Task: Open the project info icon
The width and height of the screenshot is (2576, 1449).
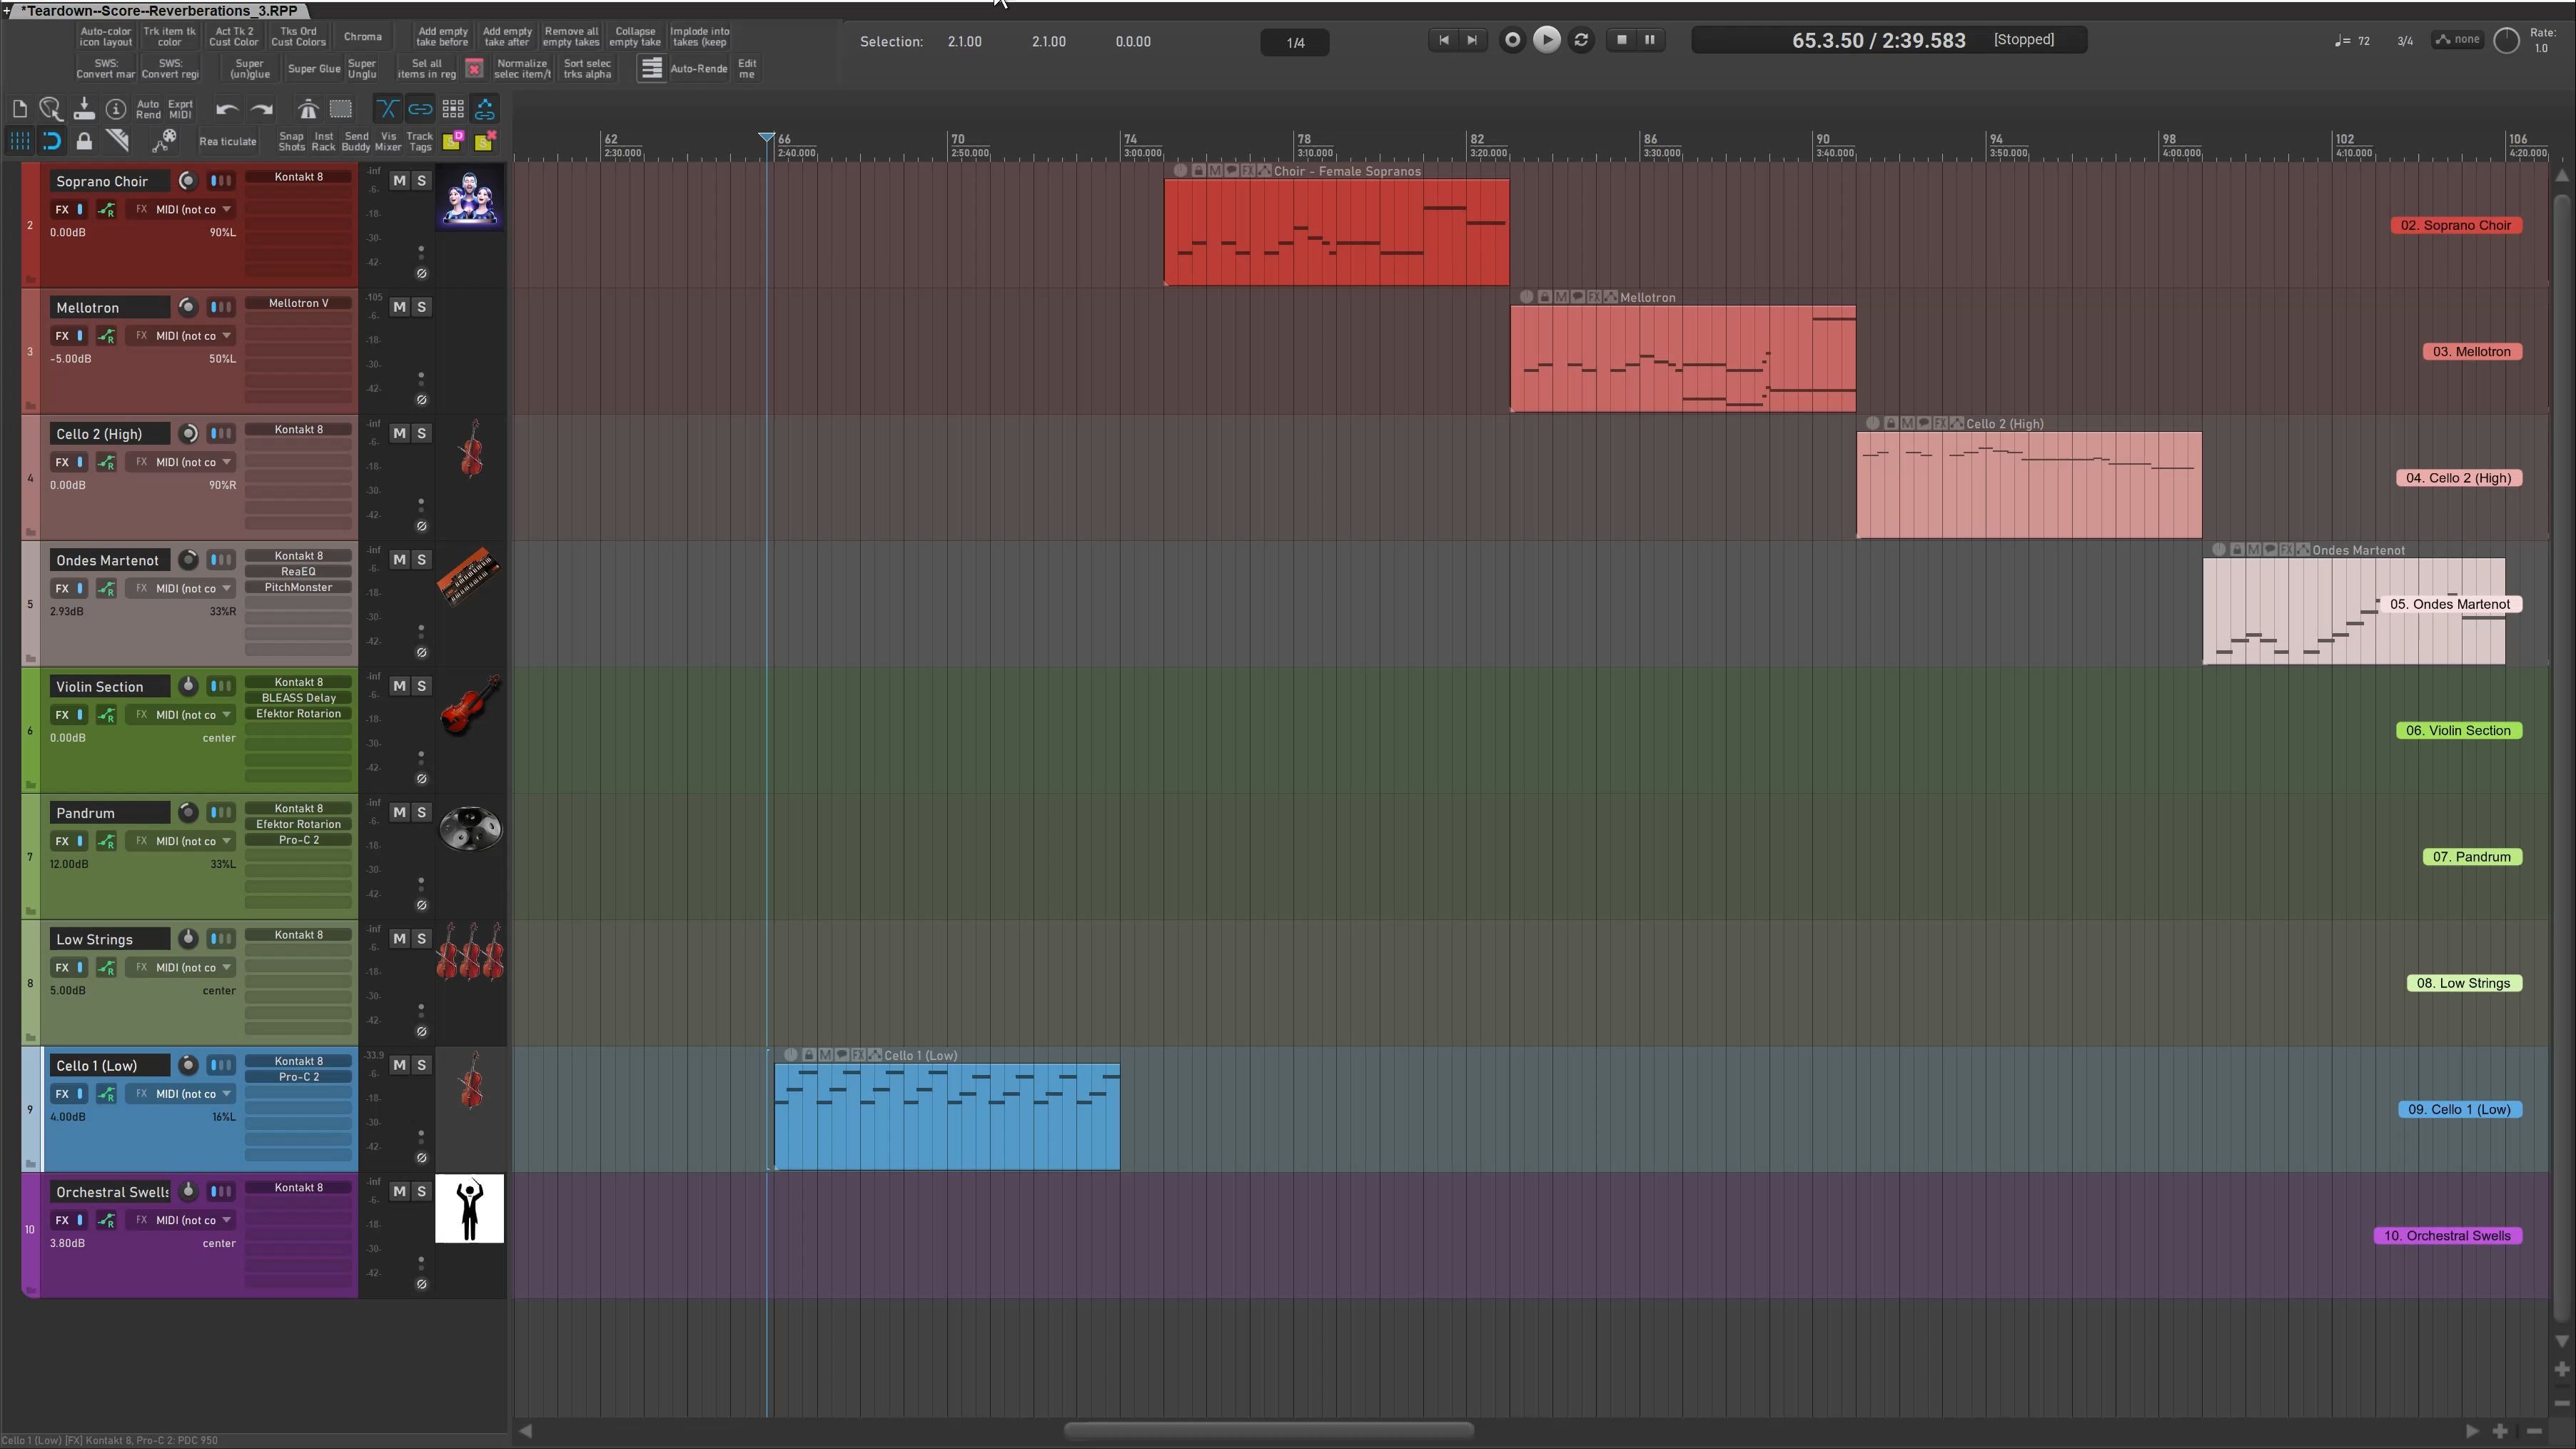Action: coord(116,109)
